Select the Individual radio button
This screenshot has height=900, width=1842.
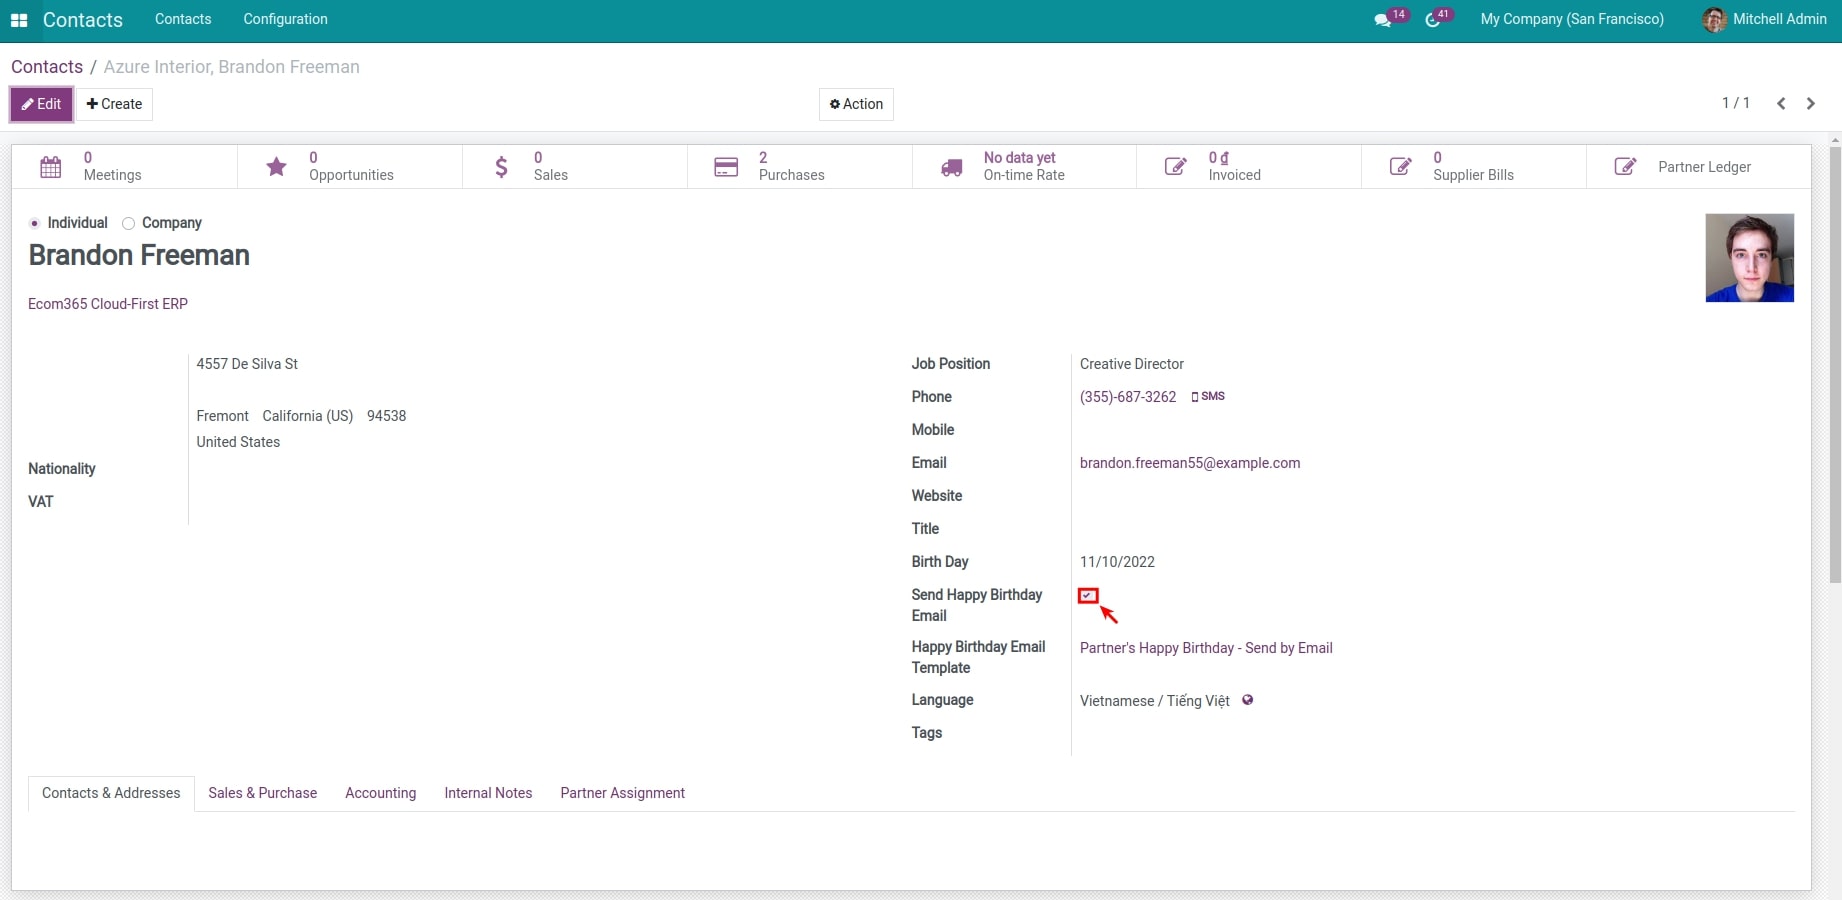[x=34, y=223]
